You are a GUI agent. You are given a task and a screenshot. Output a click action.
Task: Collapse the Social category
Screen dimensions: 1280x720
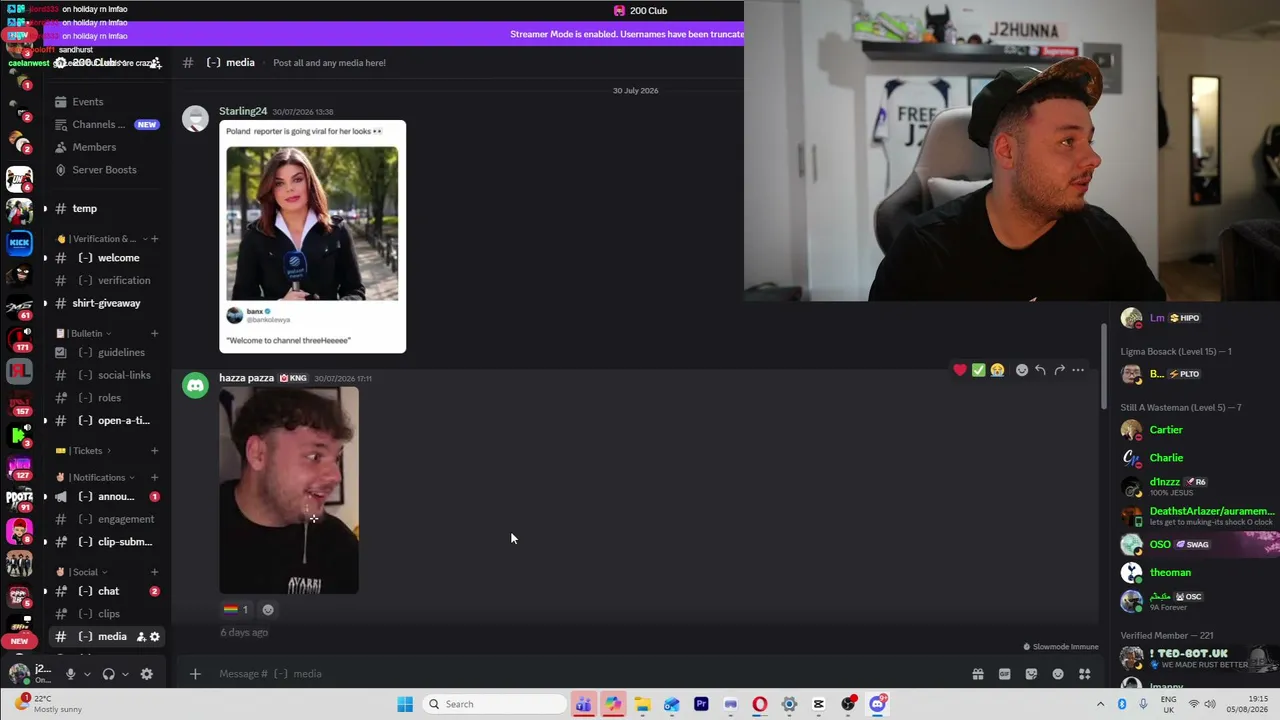click(x=82, y=572)
